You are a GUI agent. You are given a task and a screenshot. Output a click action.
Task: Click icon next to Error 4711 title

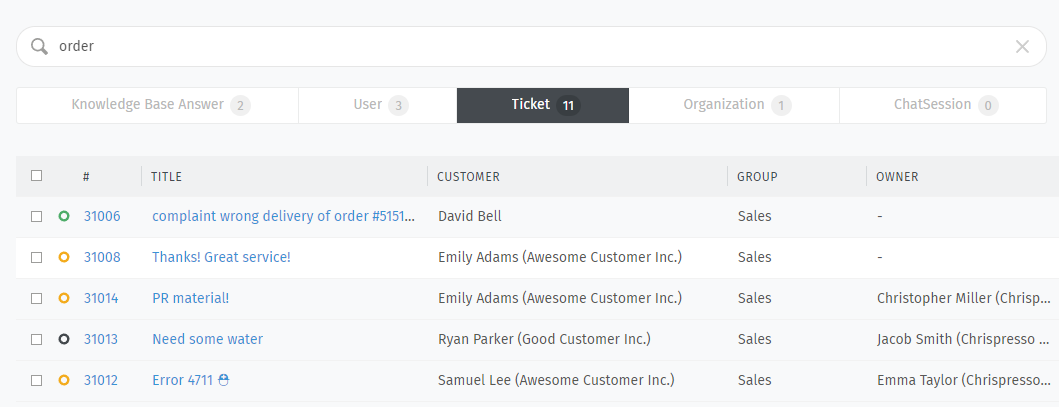click(x=223, y=380)
